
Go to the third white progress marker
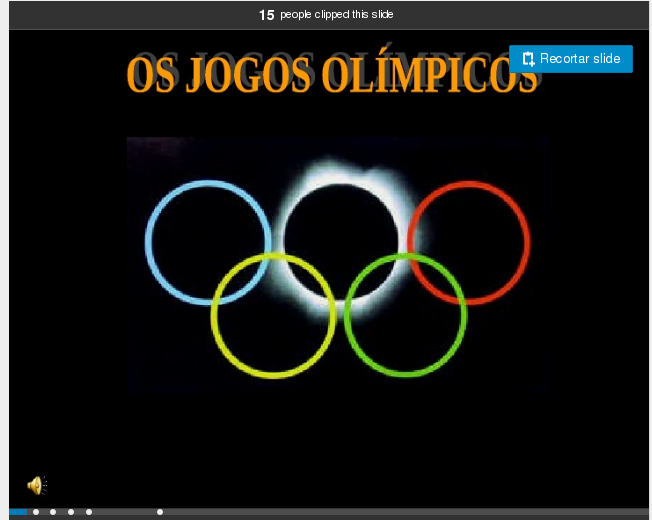(71, 512)
